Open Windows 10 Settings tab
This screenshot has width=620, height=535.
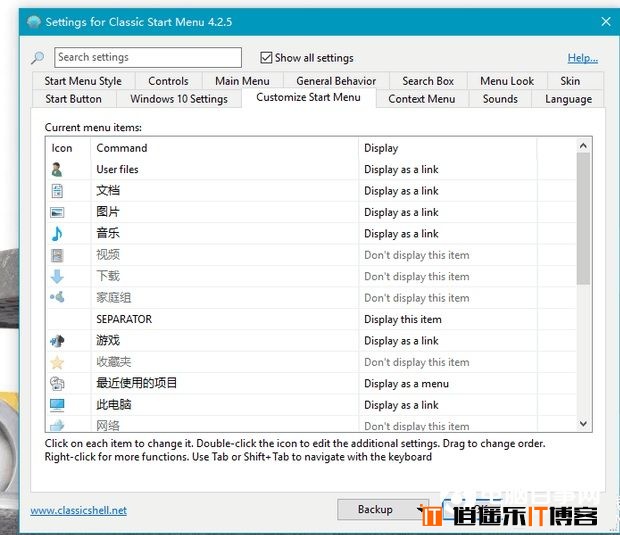pyautogui.click(x=179, y=99)
